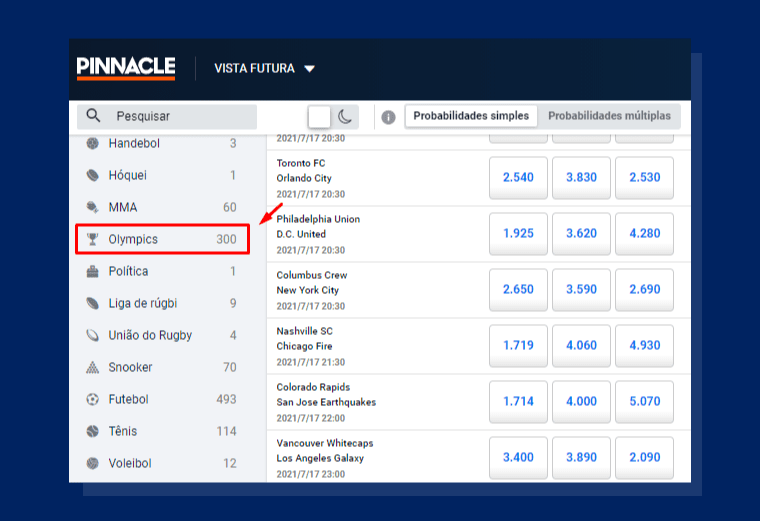The image size is (760, 521).
Task: Click the Tênis ball icon
Action: [x=93, y=431]
